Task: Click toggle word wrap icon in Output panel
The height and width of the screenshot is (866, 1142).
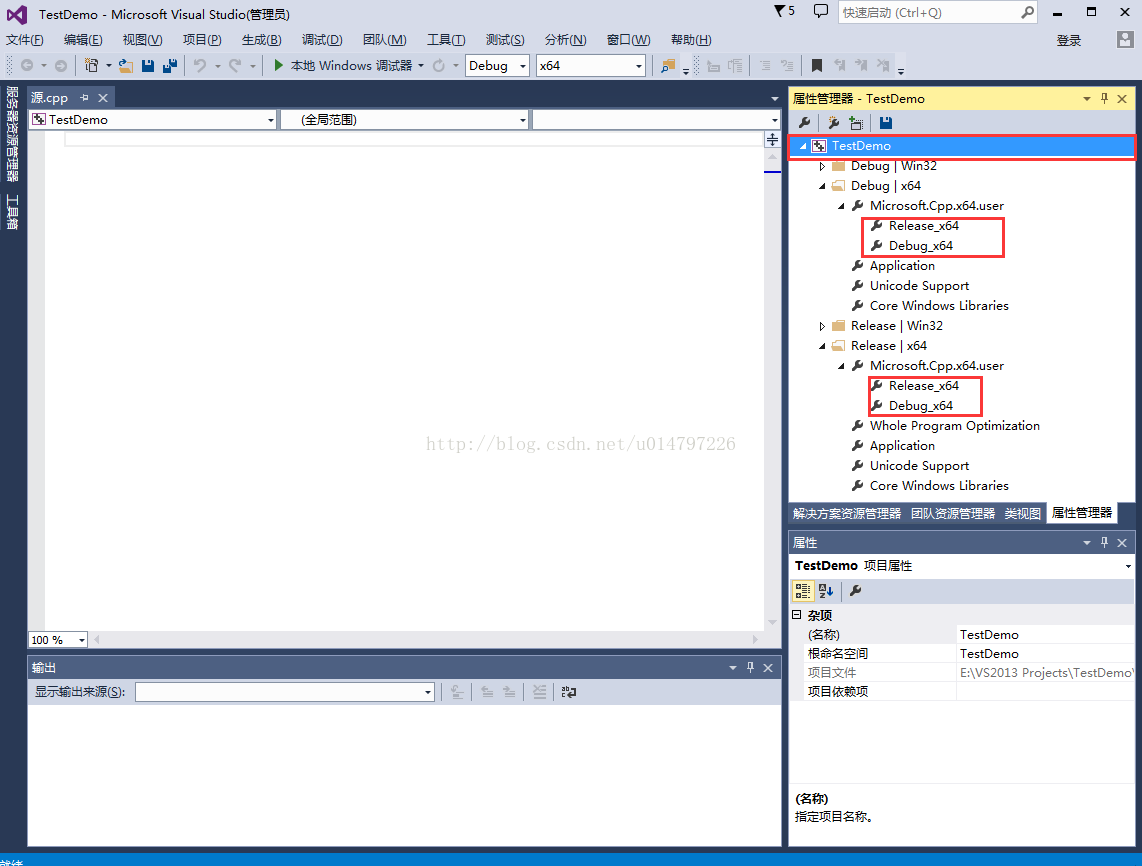Action: pyautogui.click(x=569, y=692)
